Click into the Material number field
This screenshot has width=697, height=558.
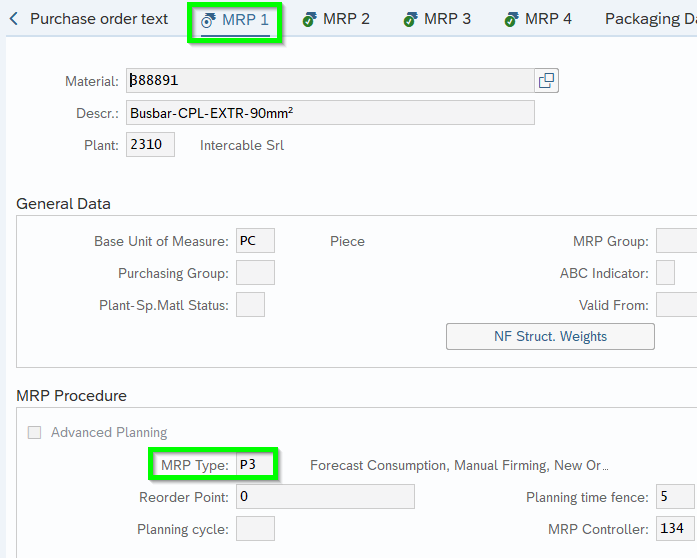(330, 81)
